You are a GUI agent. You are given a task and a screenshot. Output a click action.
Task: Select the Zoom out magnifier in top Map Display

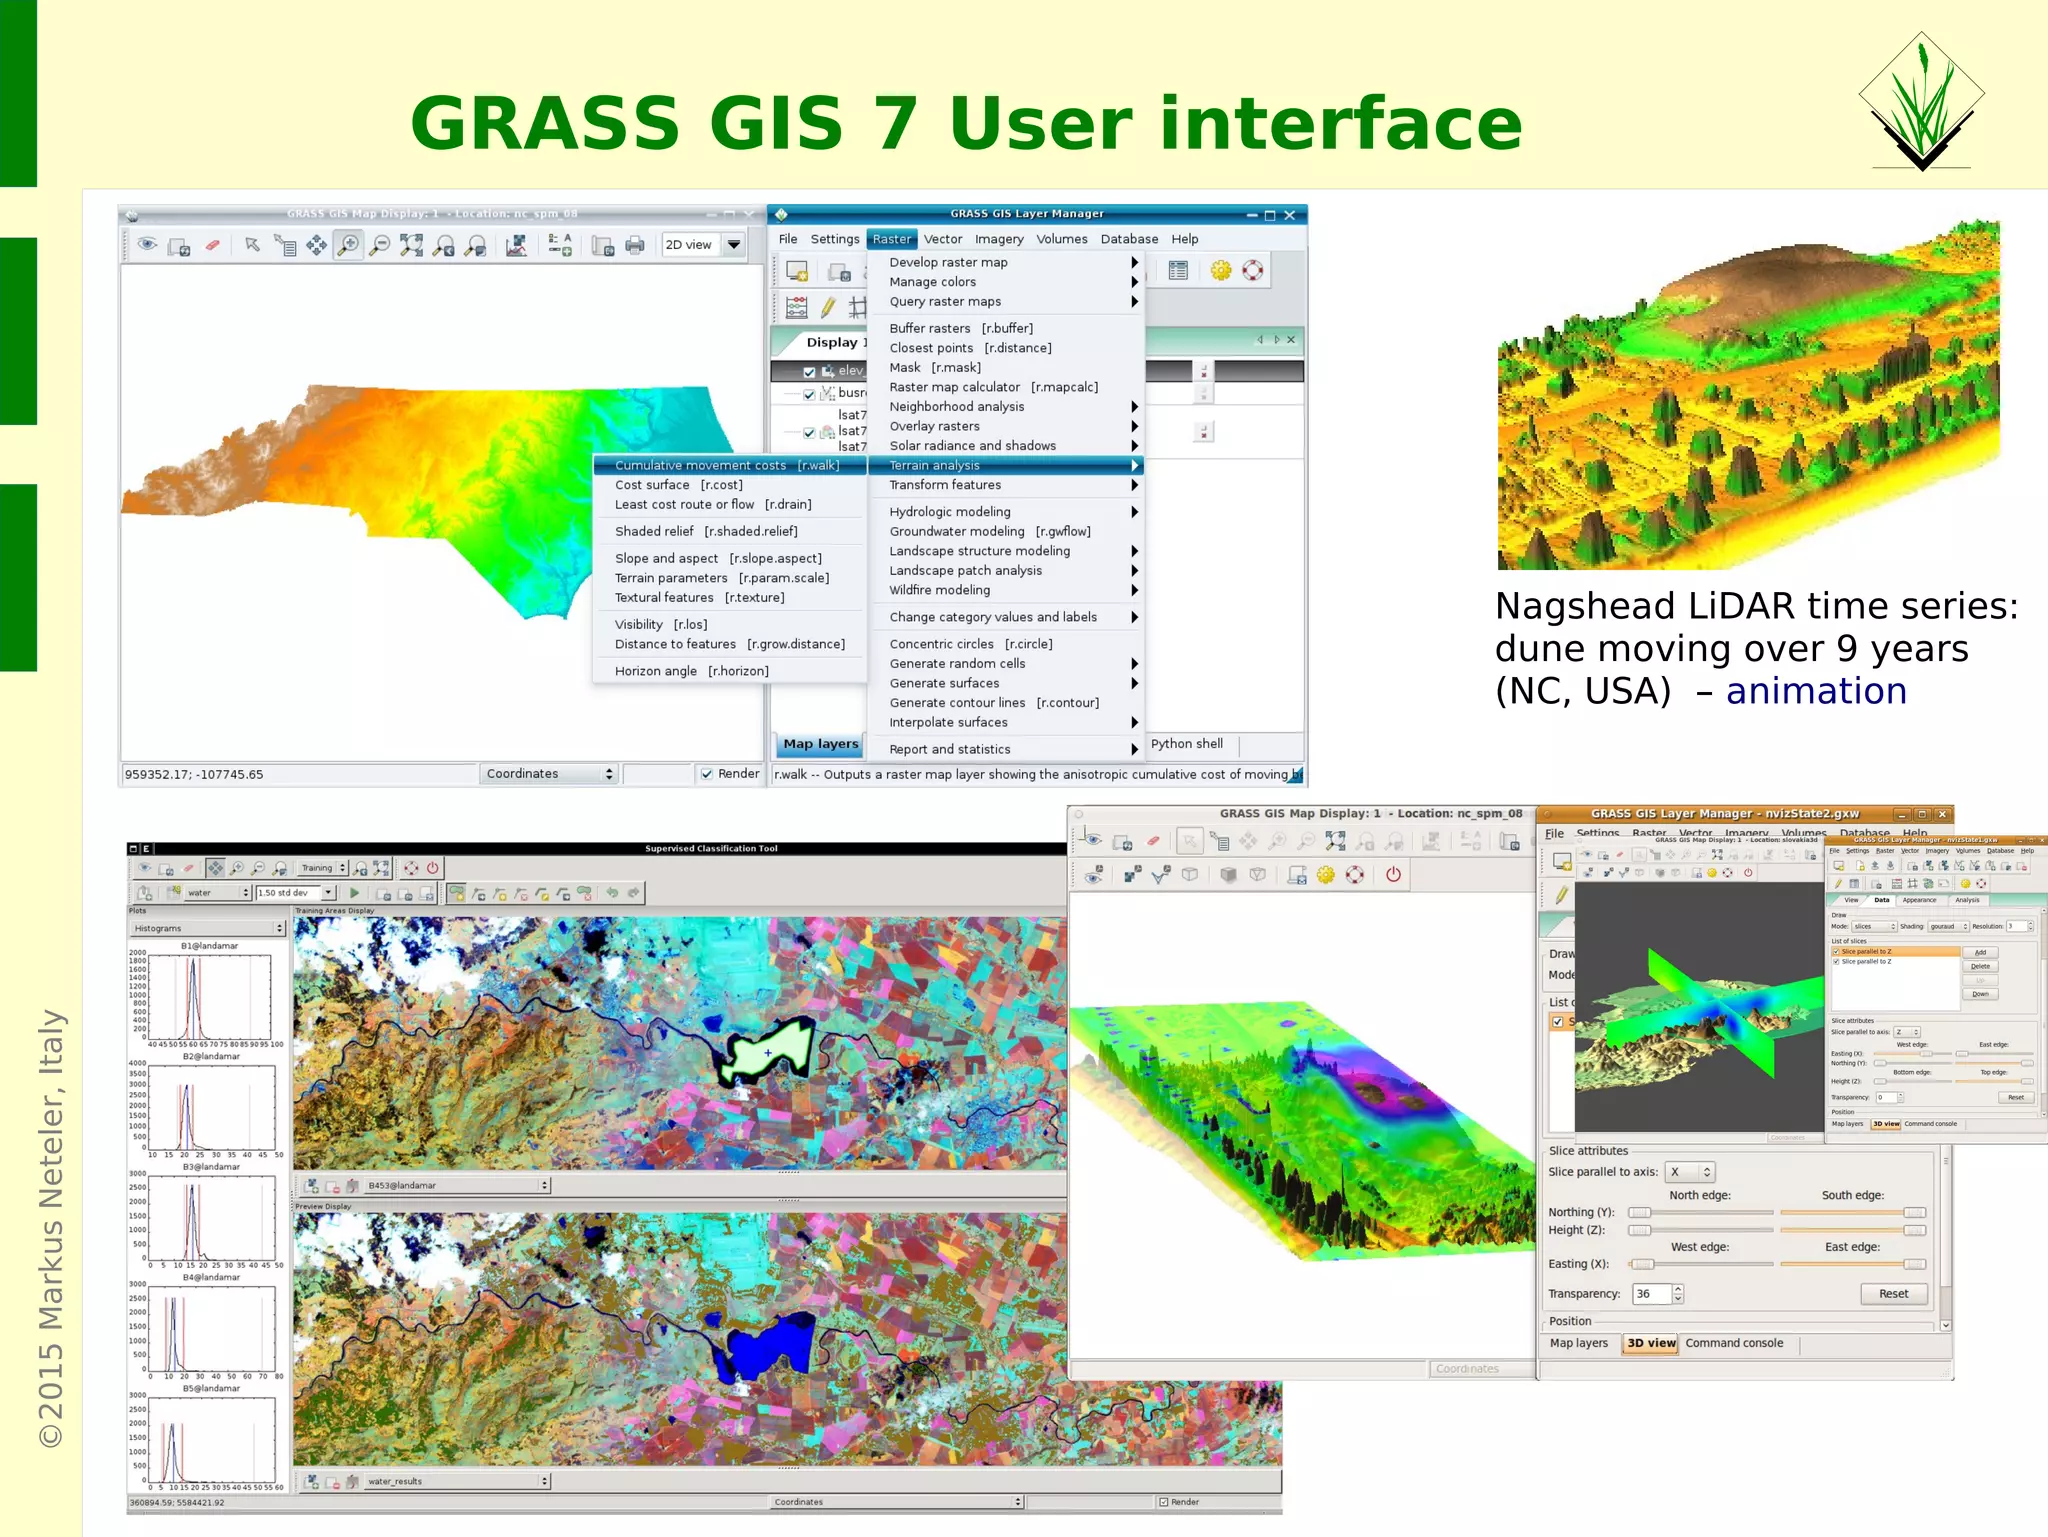380,245
